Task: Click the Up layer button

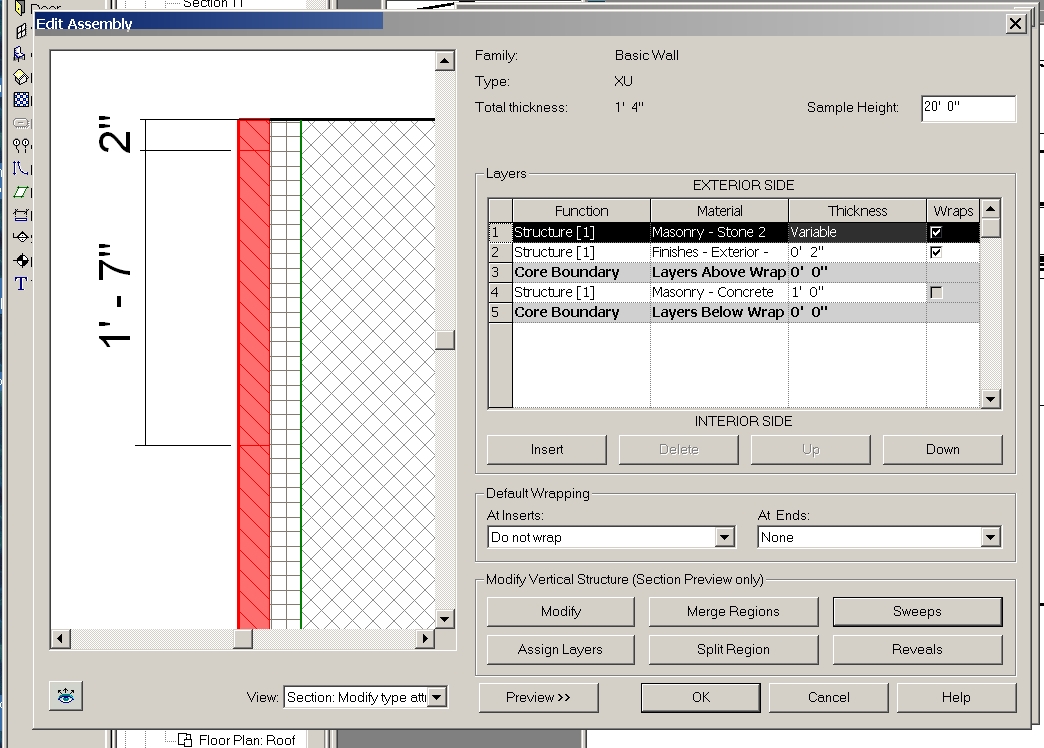Action: [x=810, y=450]
